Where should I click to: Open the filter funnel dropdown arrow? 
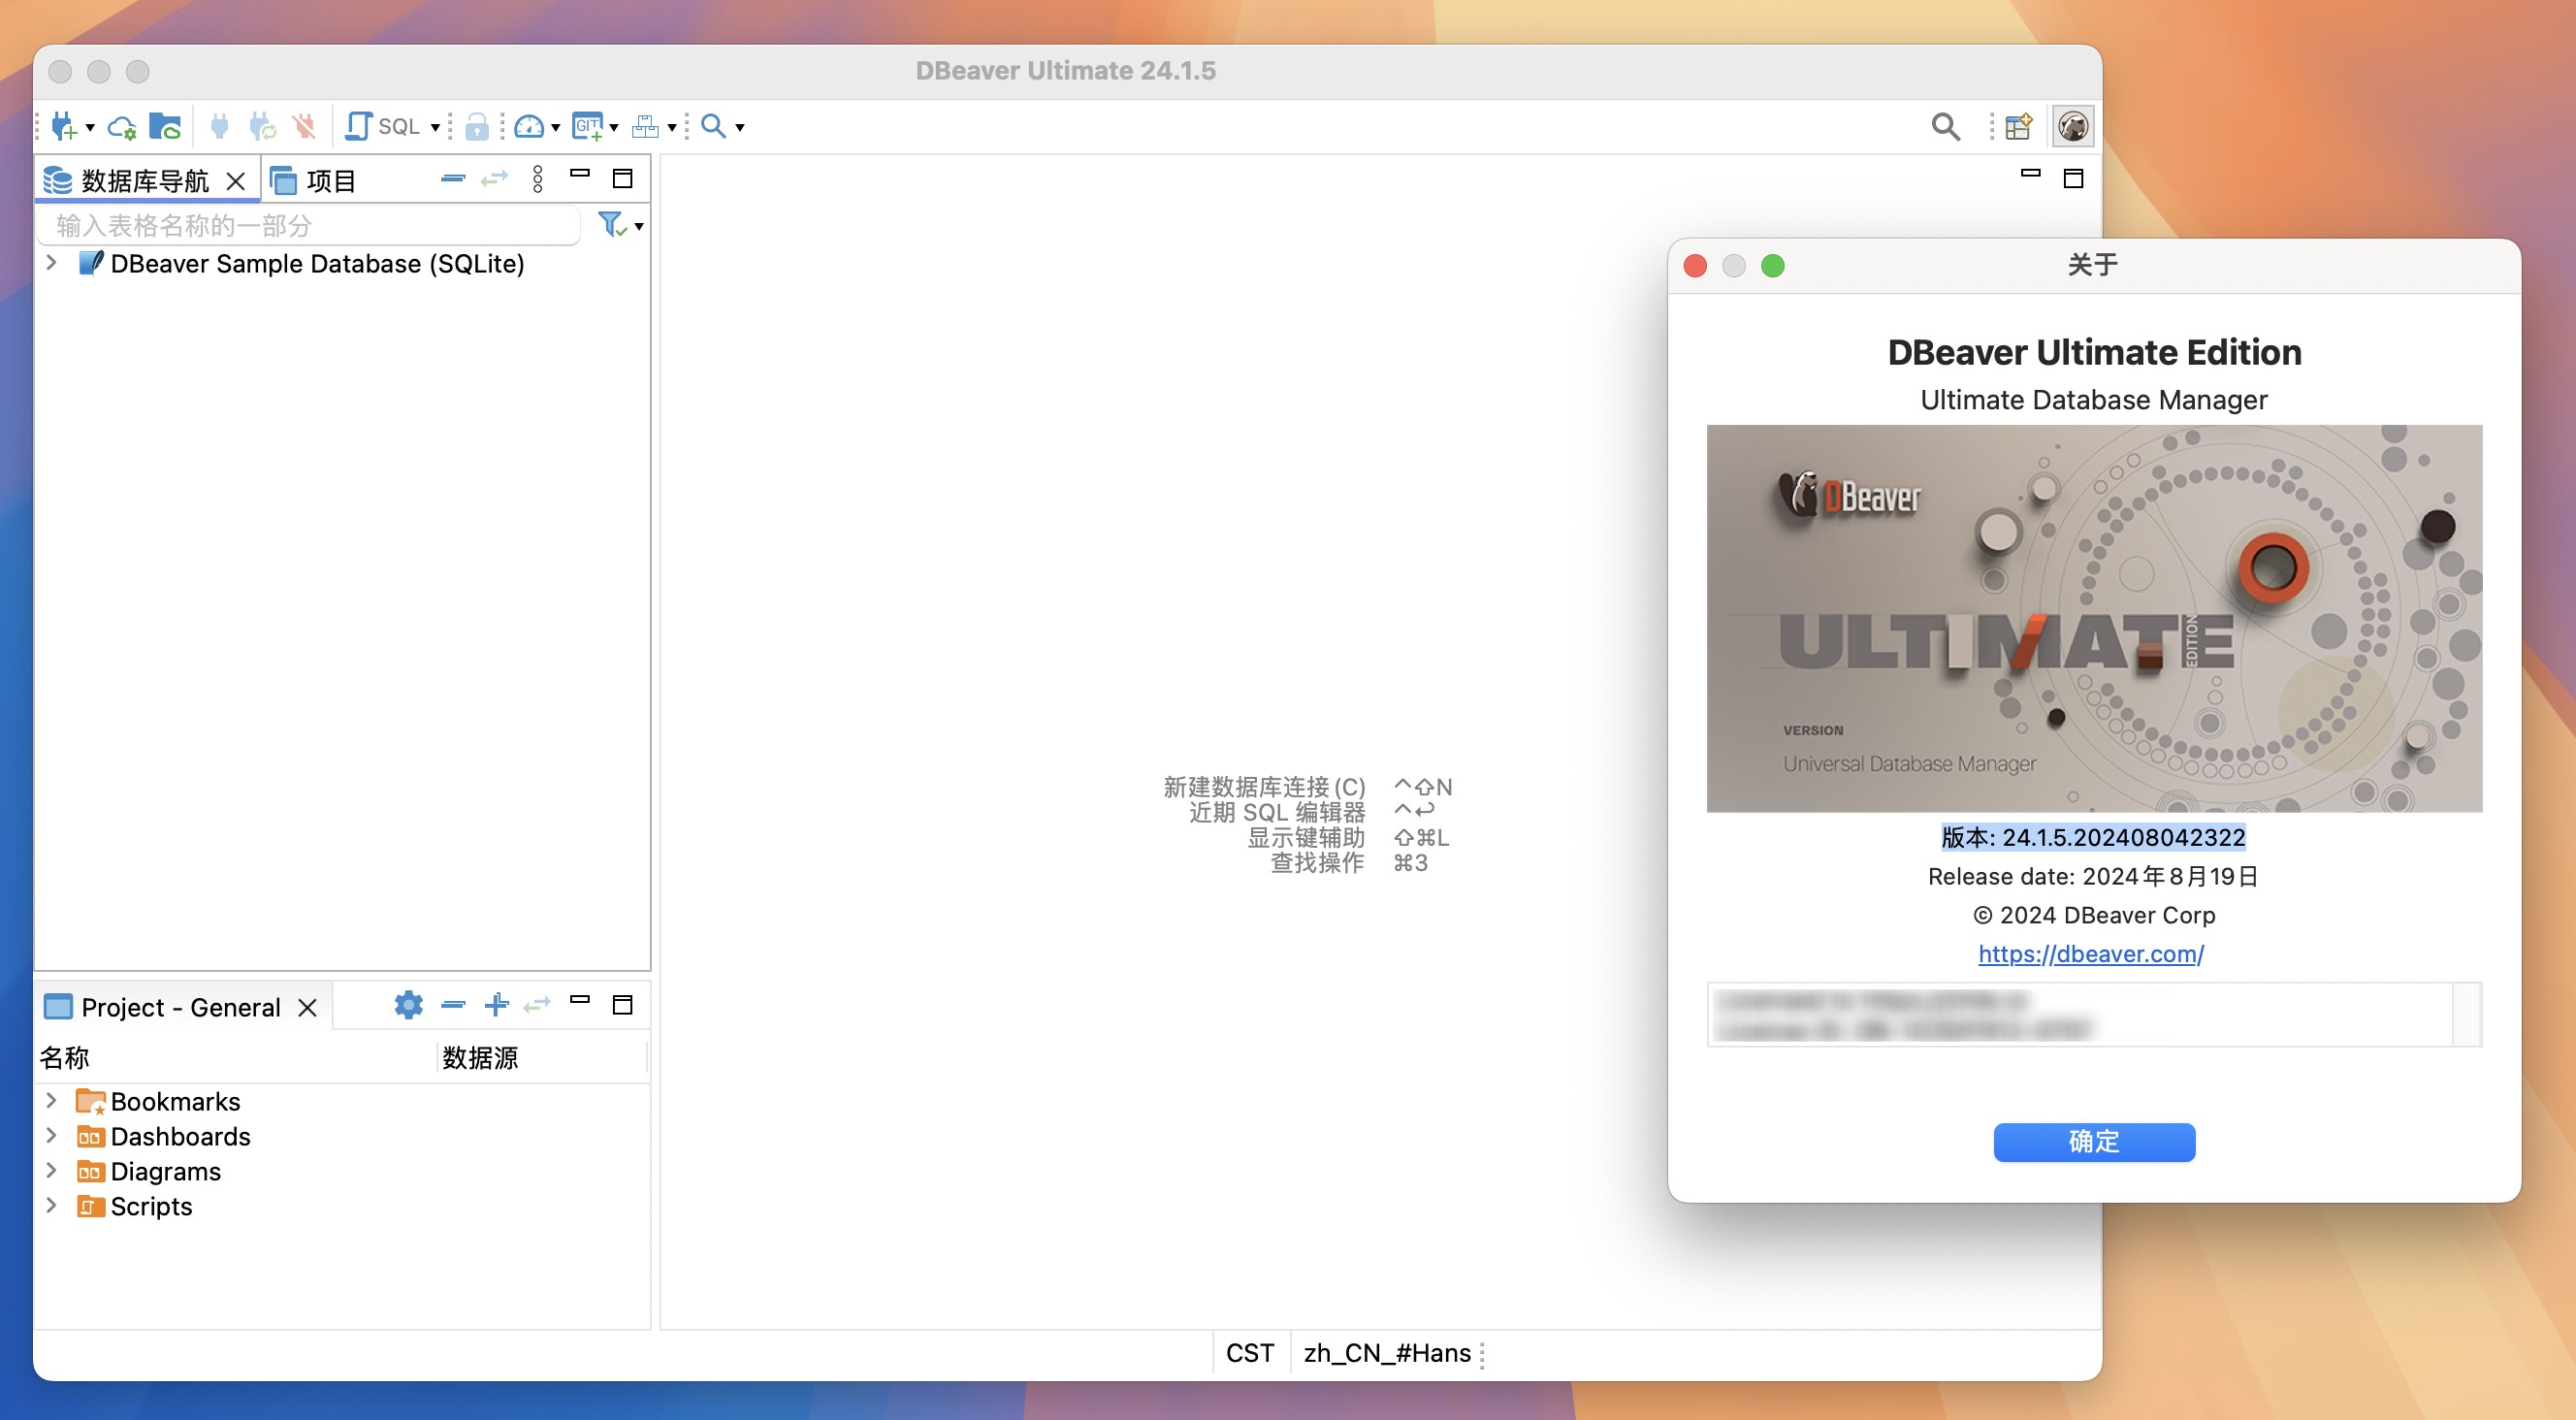[639, 227]
